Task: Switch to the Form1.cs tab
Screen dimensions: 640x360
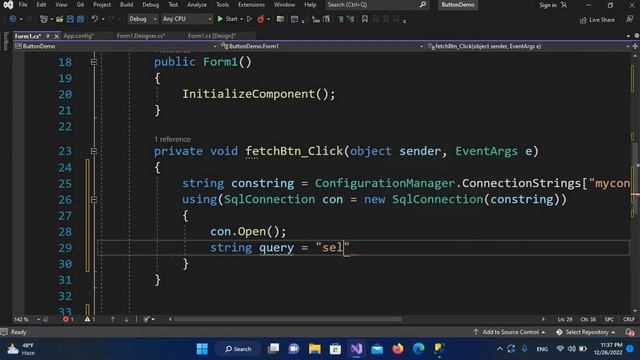Action: coord(28,36)
